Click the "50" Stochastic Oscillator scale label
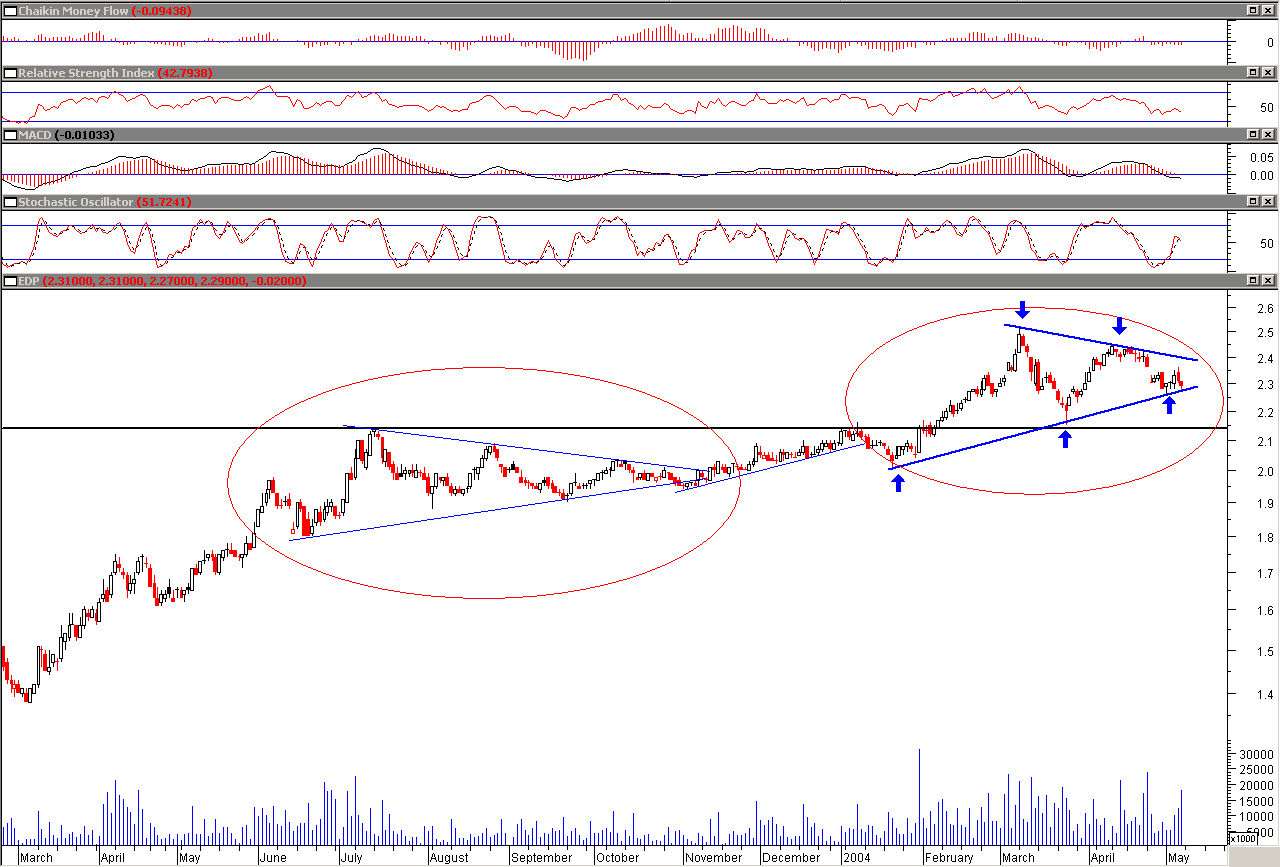The image size is (1280, 867). coord(1266,243)
